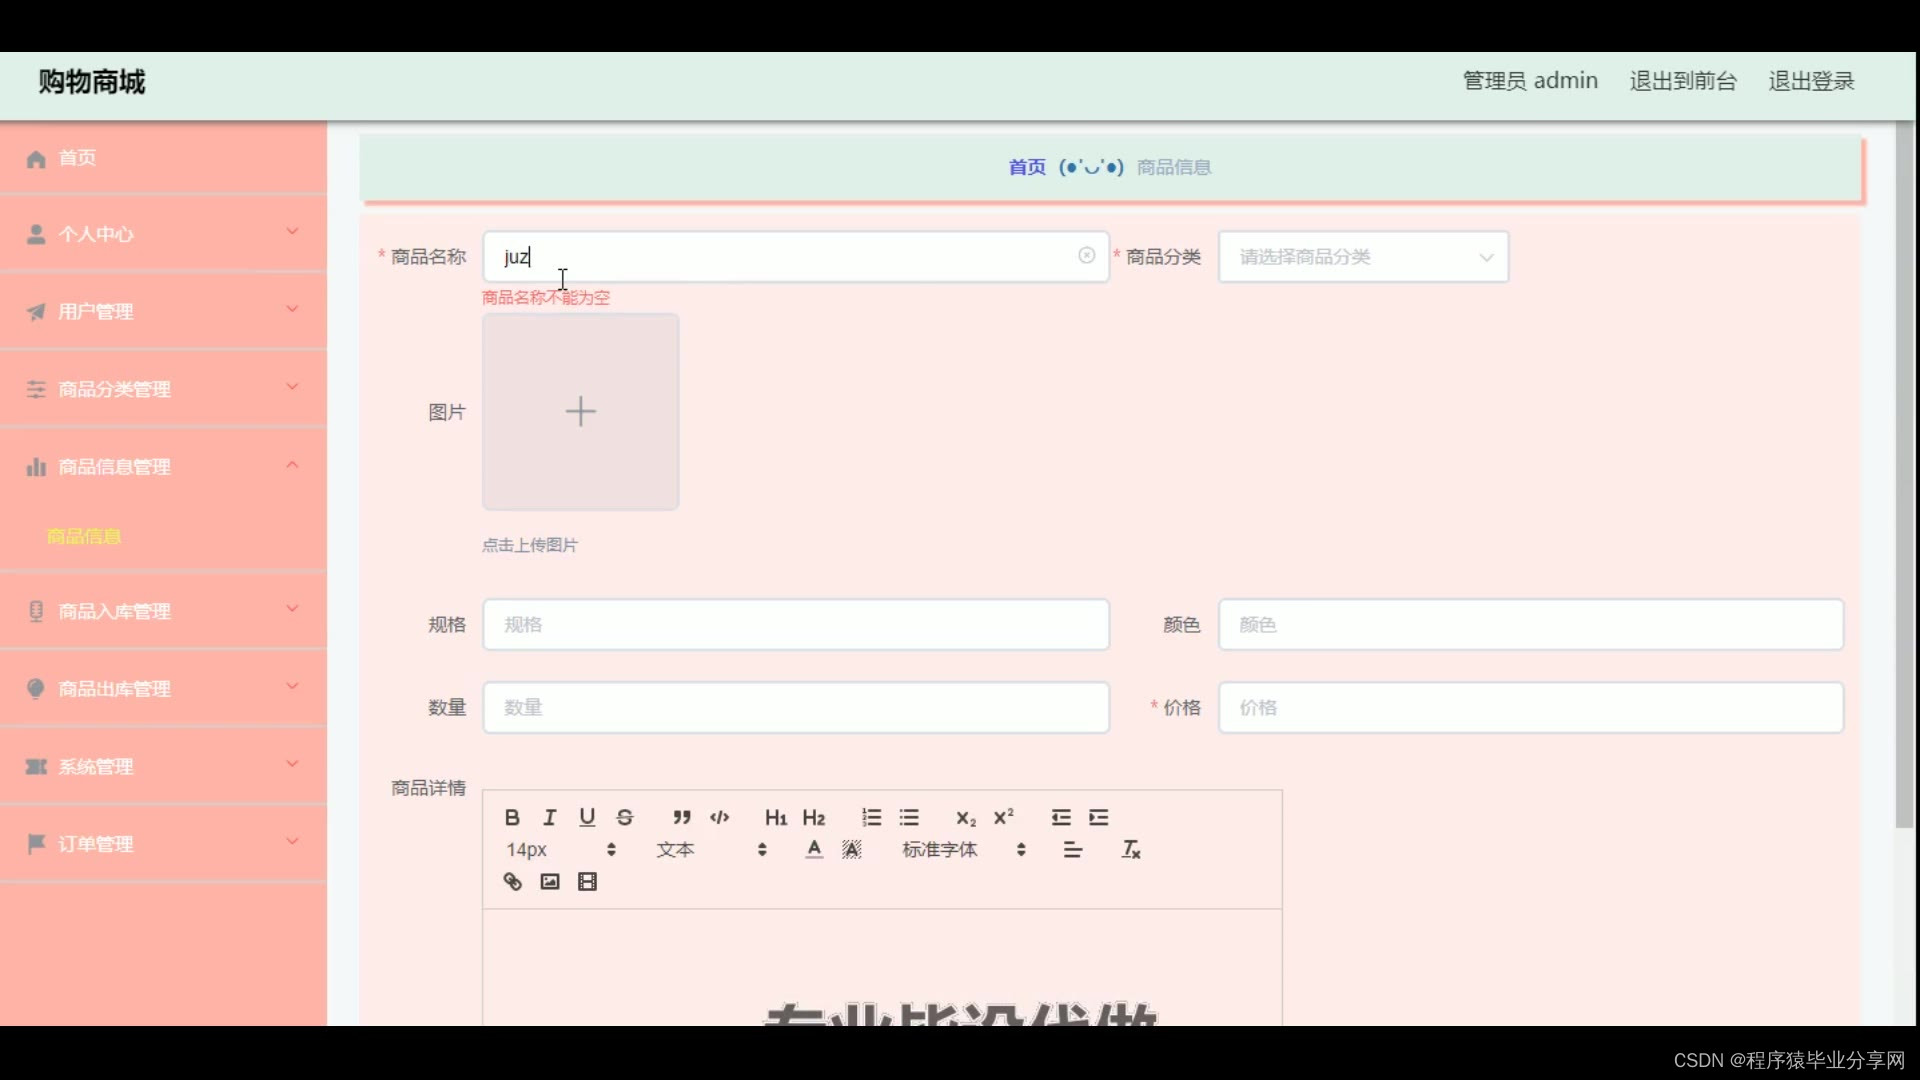Viewport: 1920px width, 1080px height.
Task: Open the font text color picker
Action: tap(814, 849)
